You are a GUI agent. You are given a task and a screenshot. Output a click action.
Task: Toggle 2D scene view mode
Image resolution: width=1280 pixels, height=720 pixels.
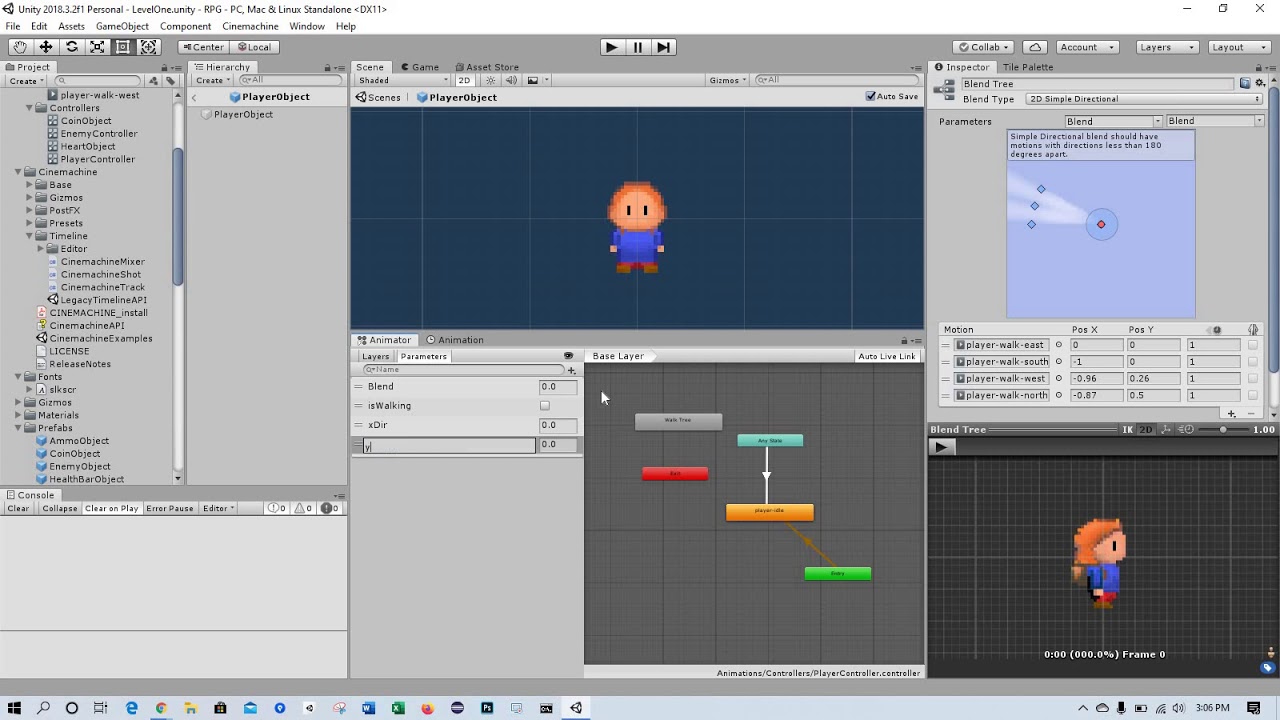click(x=464, y=80)
